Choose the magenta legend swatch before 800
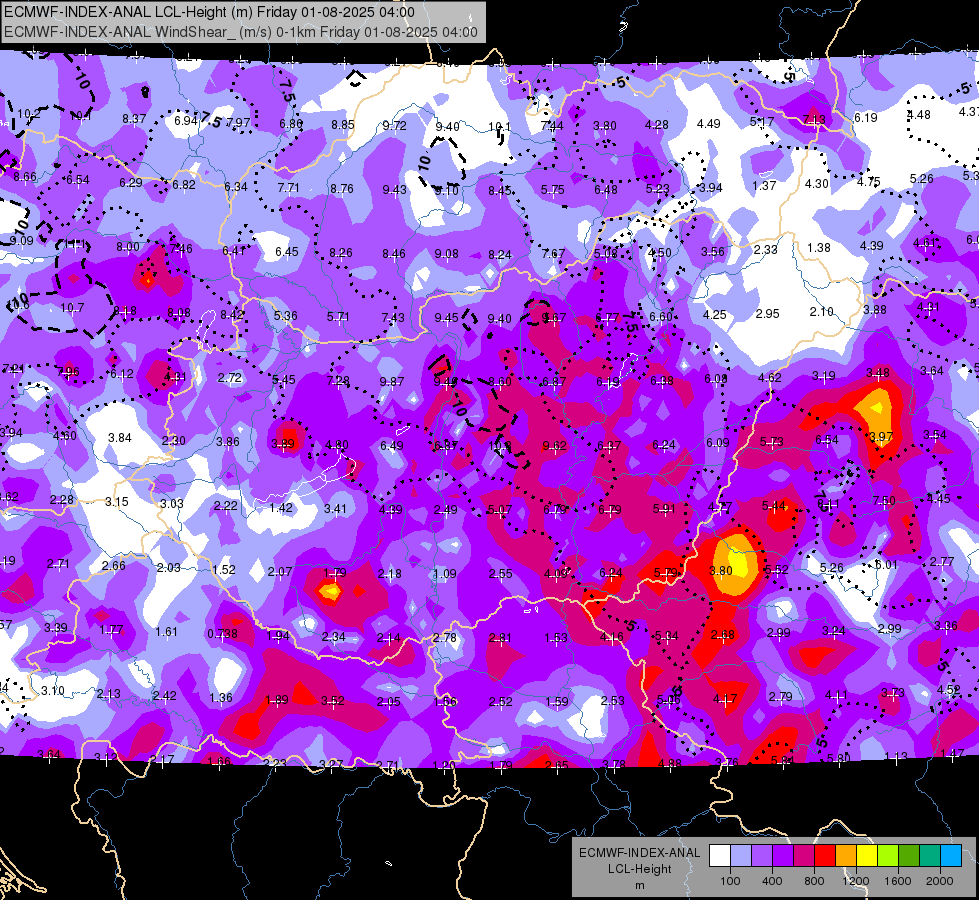 coord(804,856)
